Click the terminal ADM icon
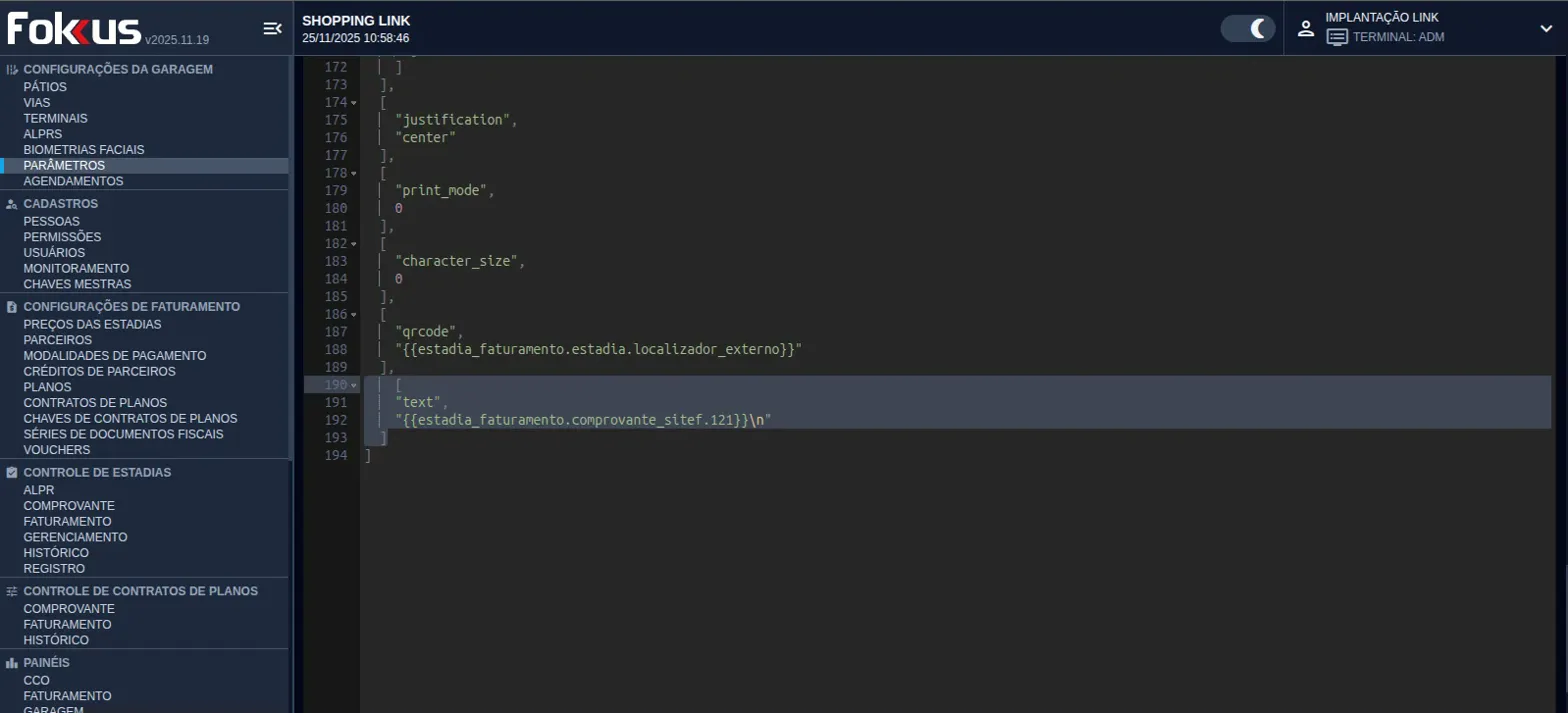The image size is (1568, 713). 1337,37
